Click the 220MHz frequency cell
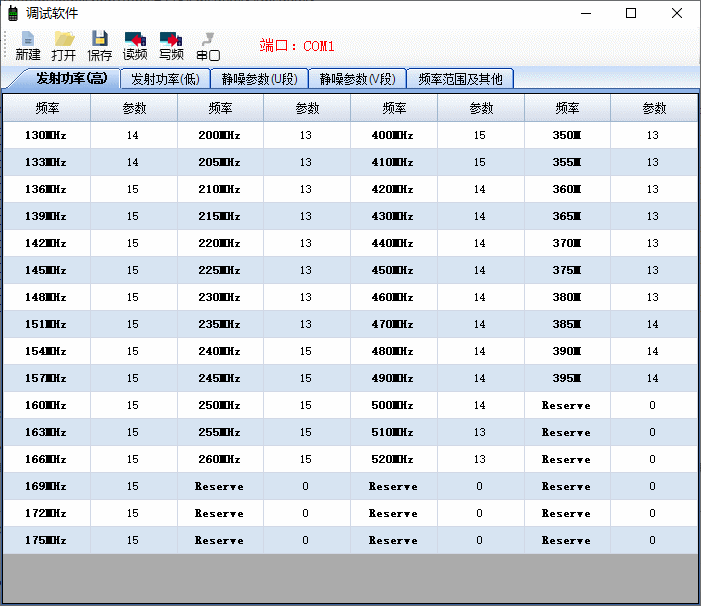This screenshot has height=606, width=701. click(220, 243)
